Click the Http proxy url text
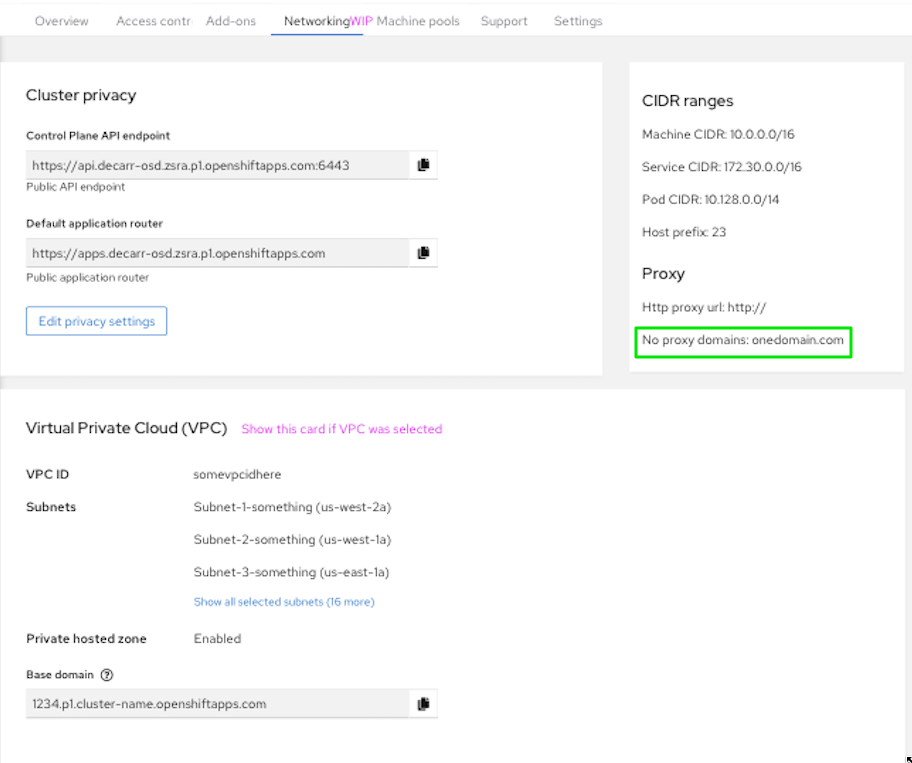912x763 pixels. coord(704,307)
